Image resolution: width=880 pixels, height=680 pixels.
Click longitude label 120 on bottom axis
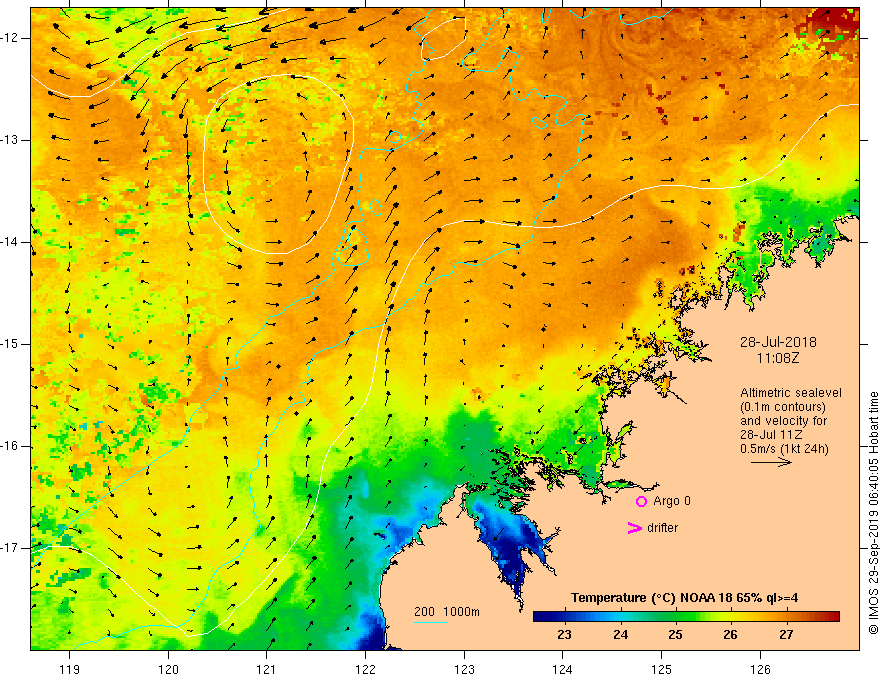168,669
